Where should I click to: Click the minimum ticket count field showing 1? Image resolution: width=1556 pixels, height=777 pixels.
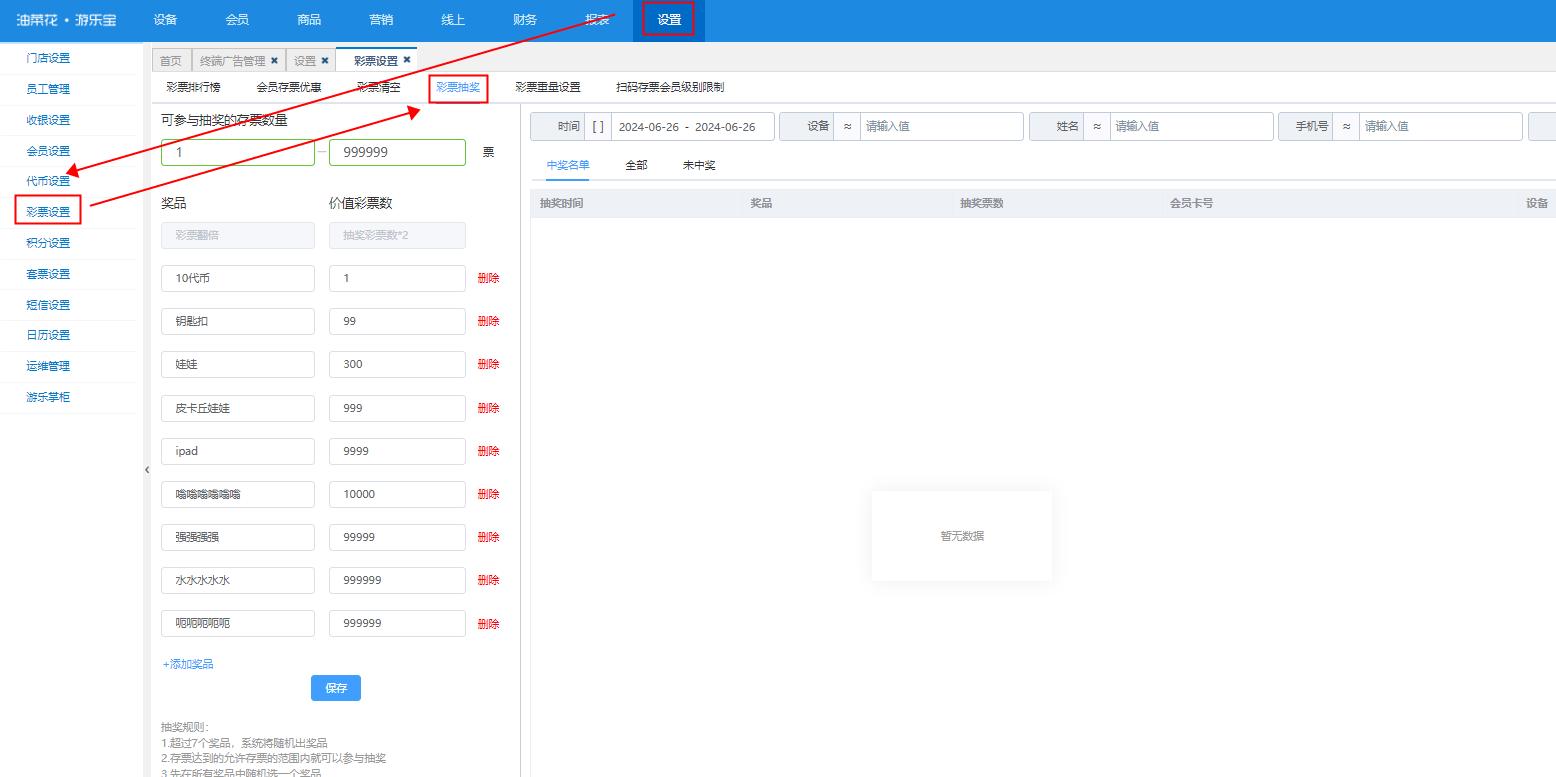tap(238, 152)
